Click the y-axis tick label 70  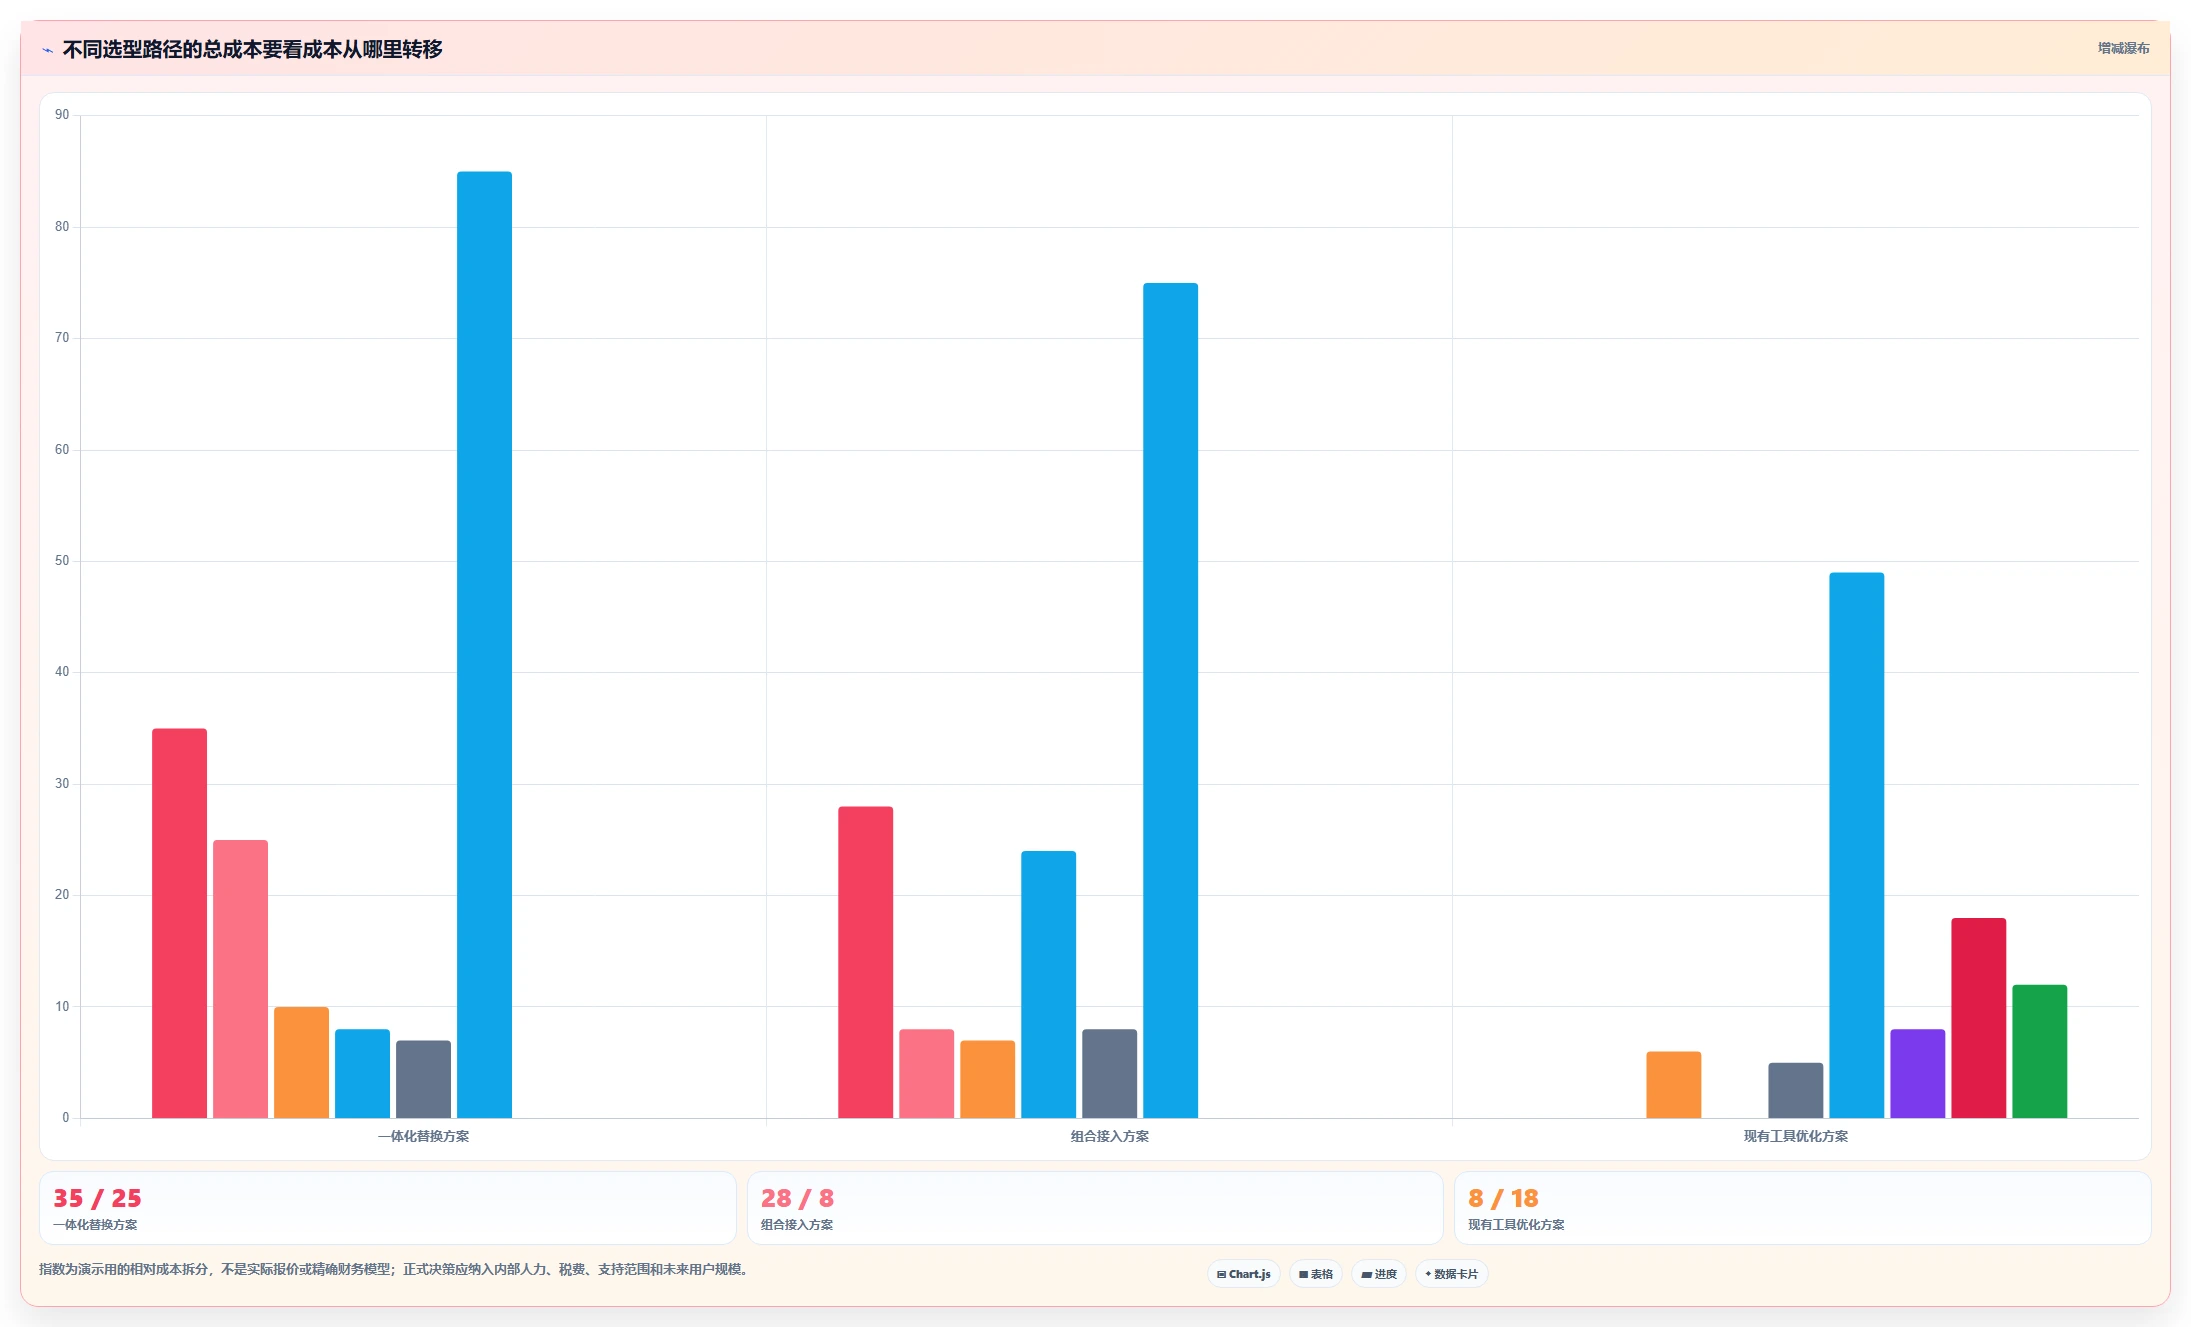62,338
